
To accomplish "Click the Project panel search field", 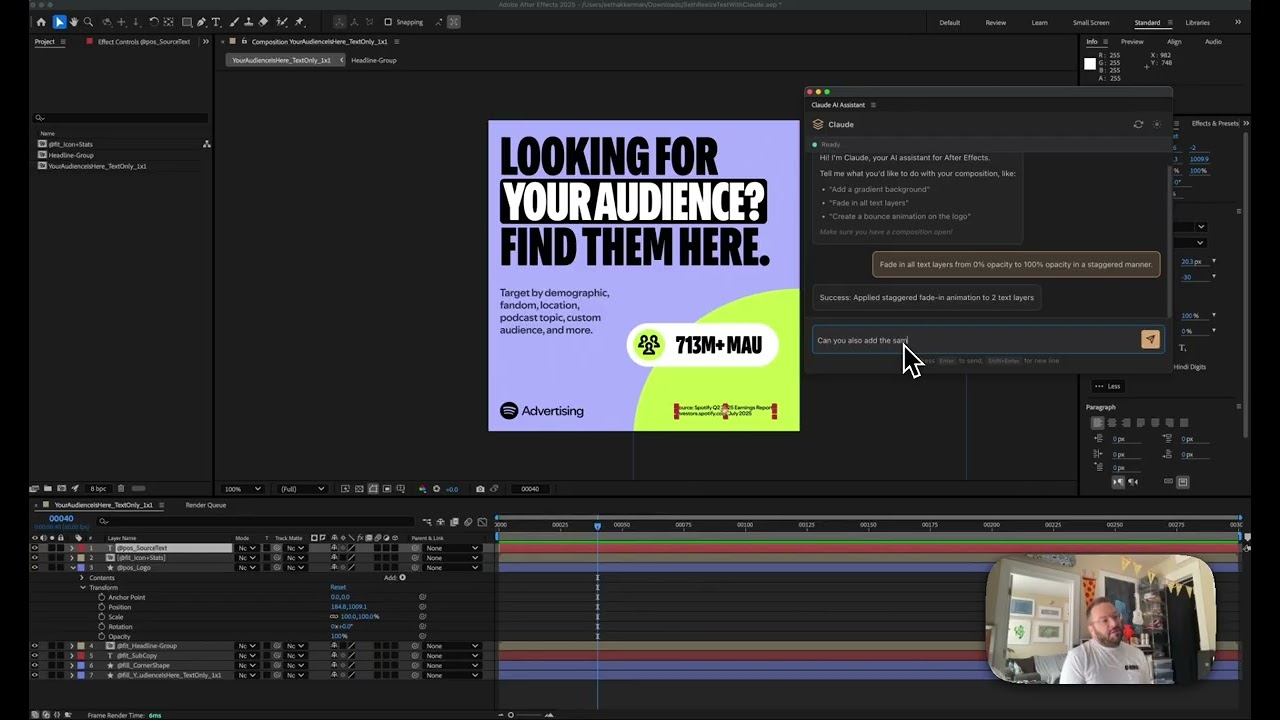I will pos(121,118).
